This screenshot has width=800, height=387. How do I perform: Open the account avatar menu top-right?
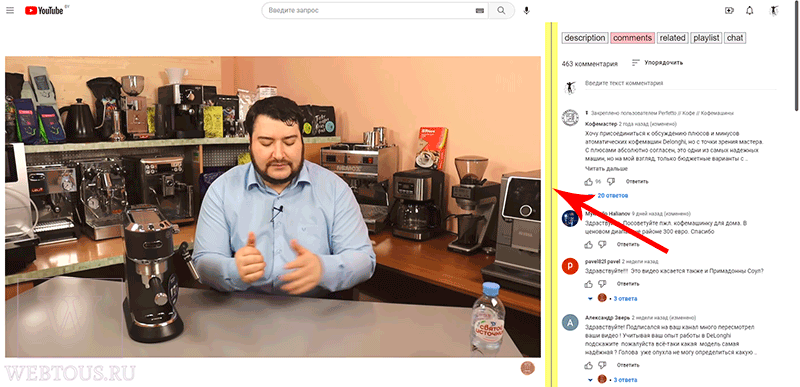(774, 10)
